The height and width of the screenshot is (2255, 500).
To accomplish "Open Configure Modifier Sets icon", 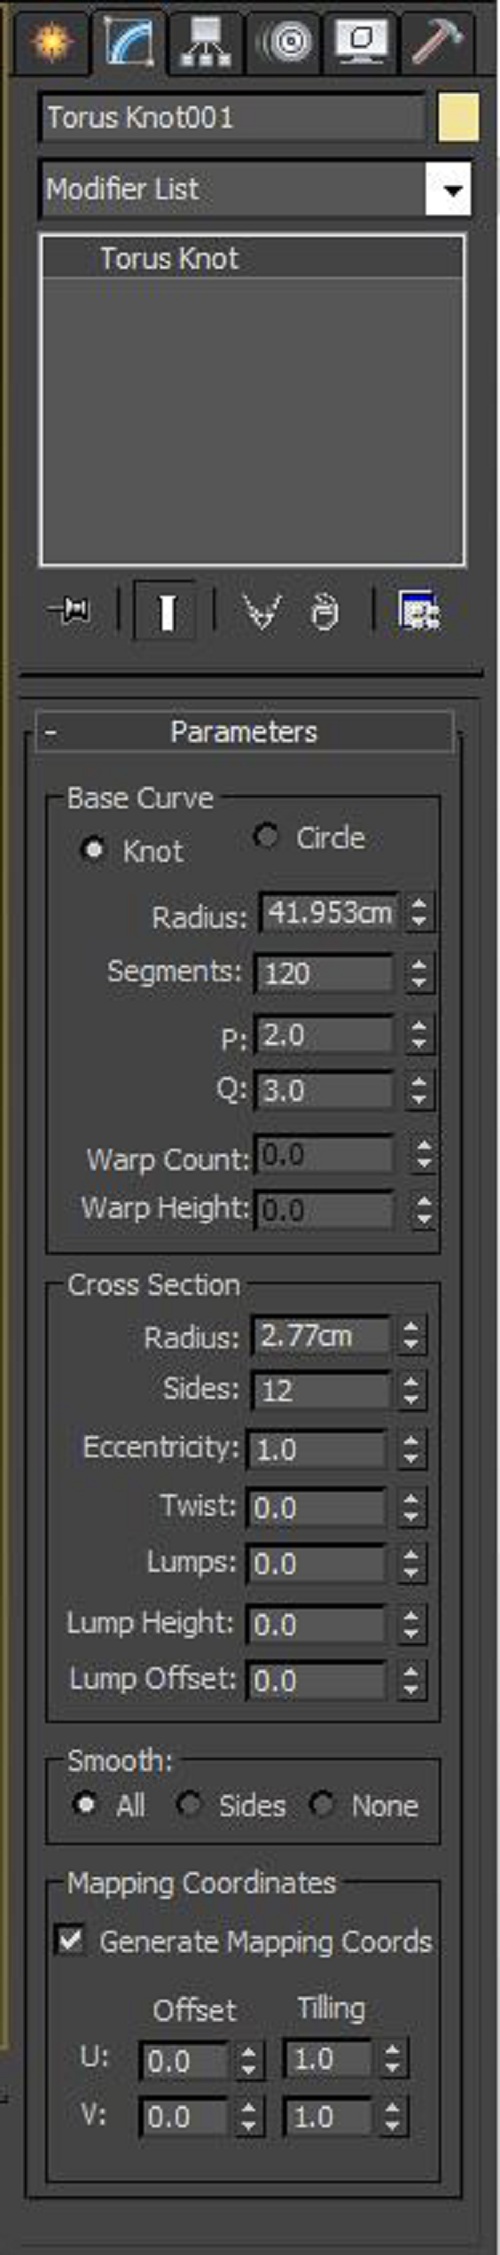I will [419, 610].
